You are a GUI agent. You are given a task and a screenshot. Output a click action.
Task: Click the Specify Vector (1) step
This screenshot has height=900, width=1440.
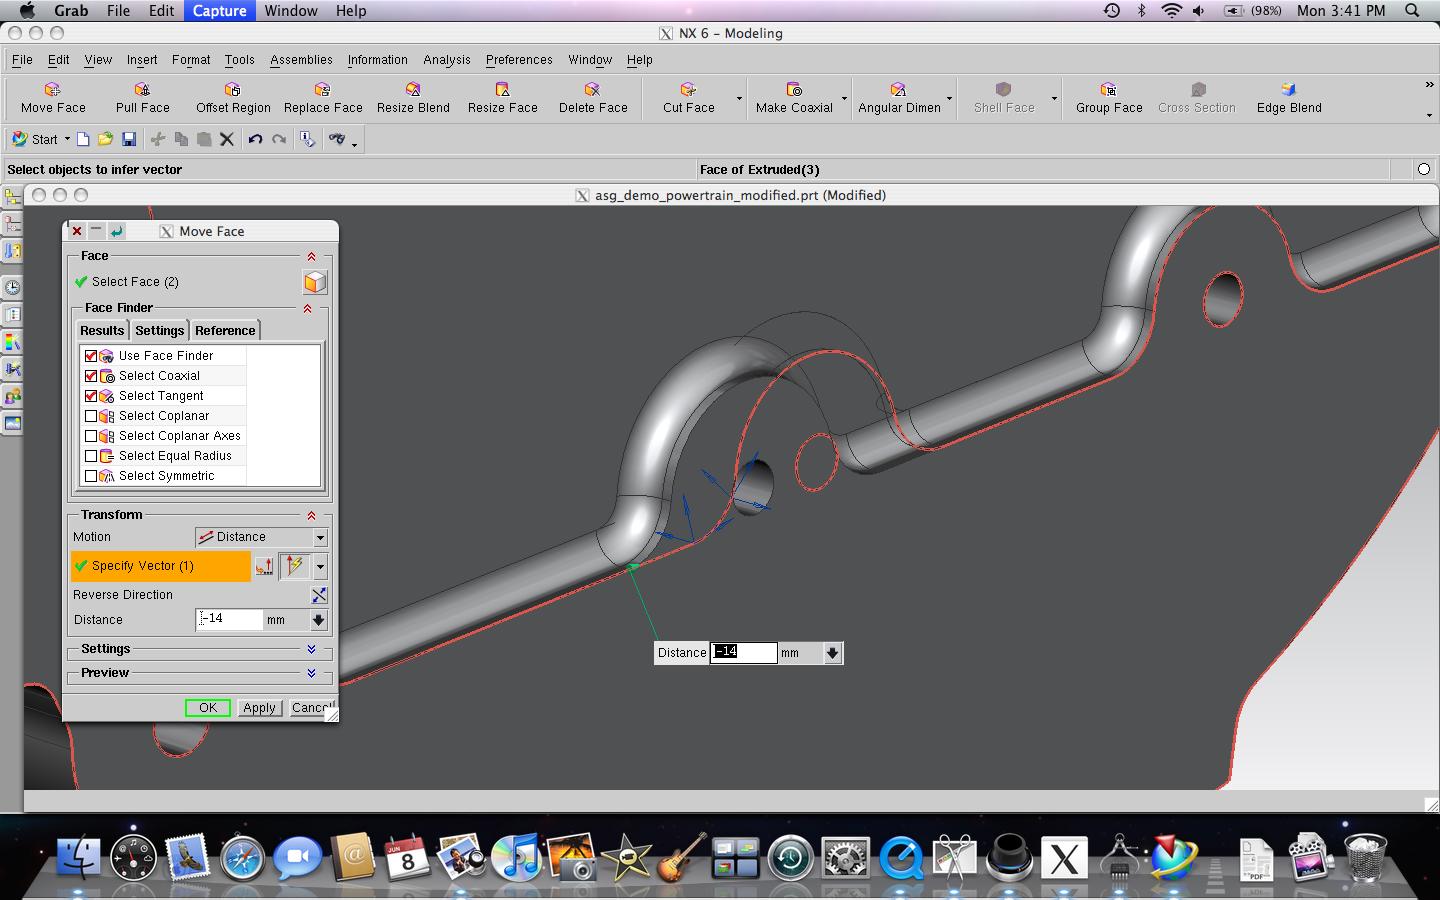click(161, 566)
